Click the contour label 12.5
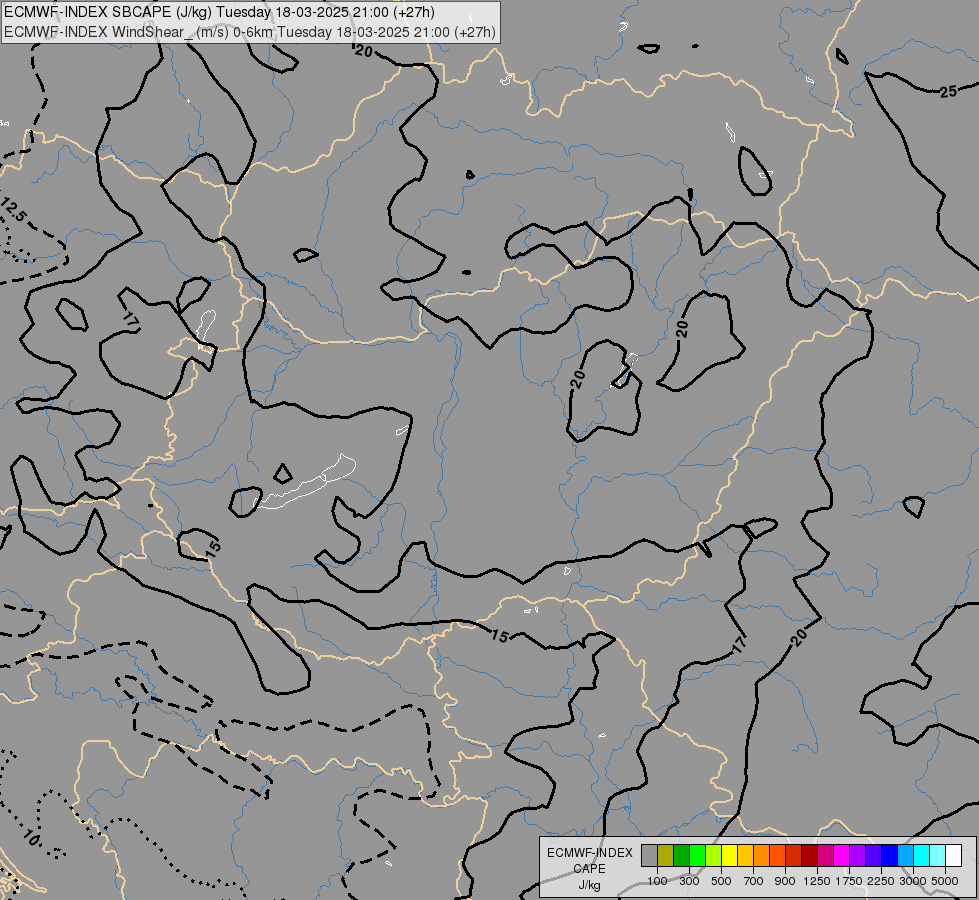979x900 pixels. (13, 210)
